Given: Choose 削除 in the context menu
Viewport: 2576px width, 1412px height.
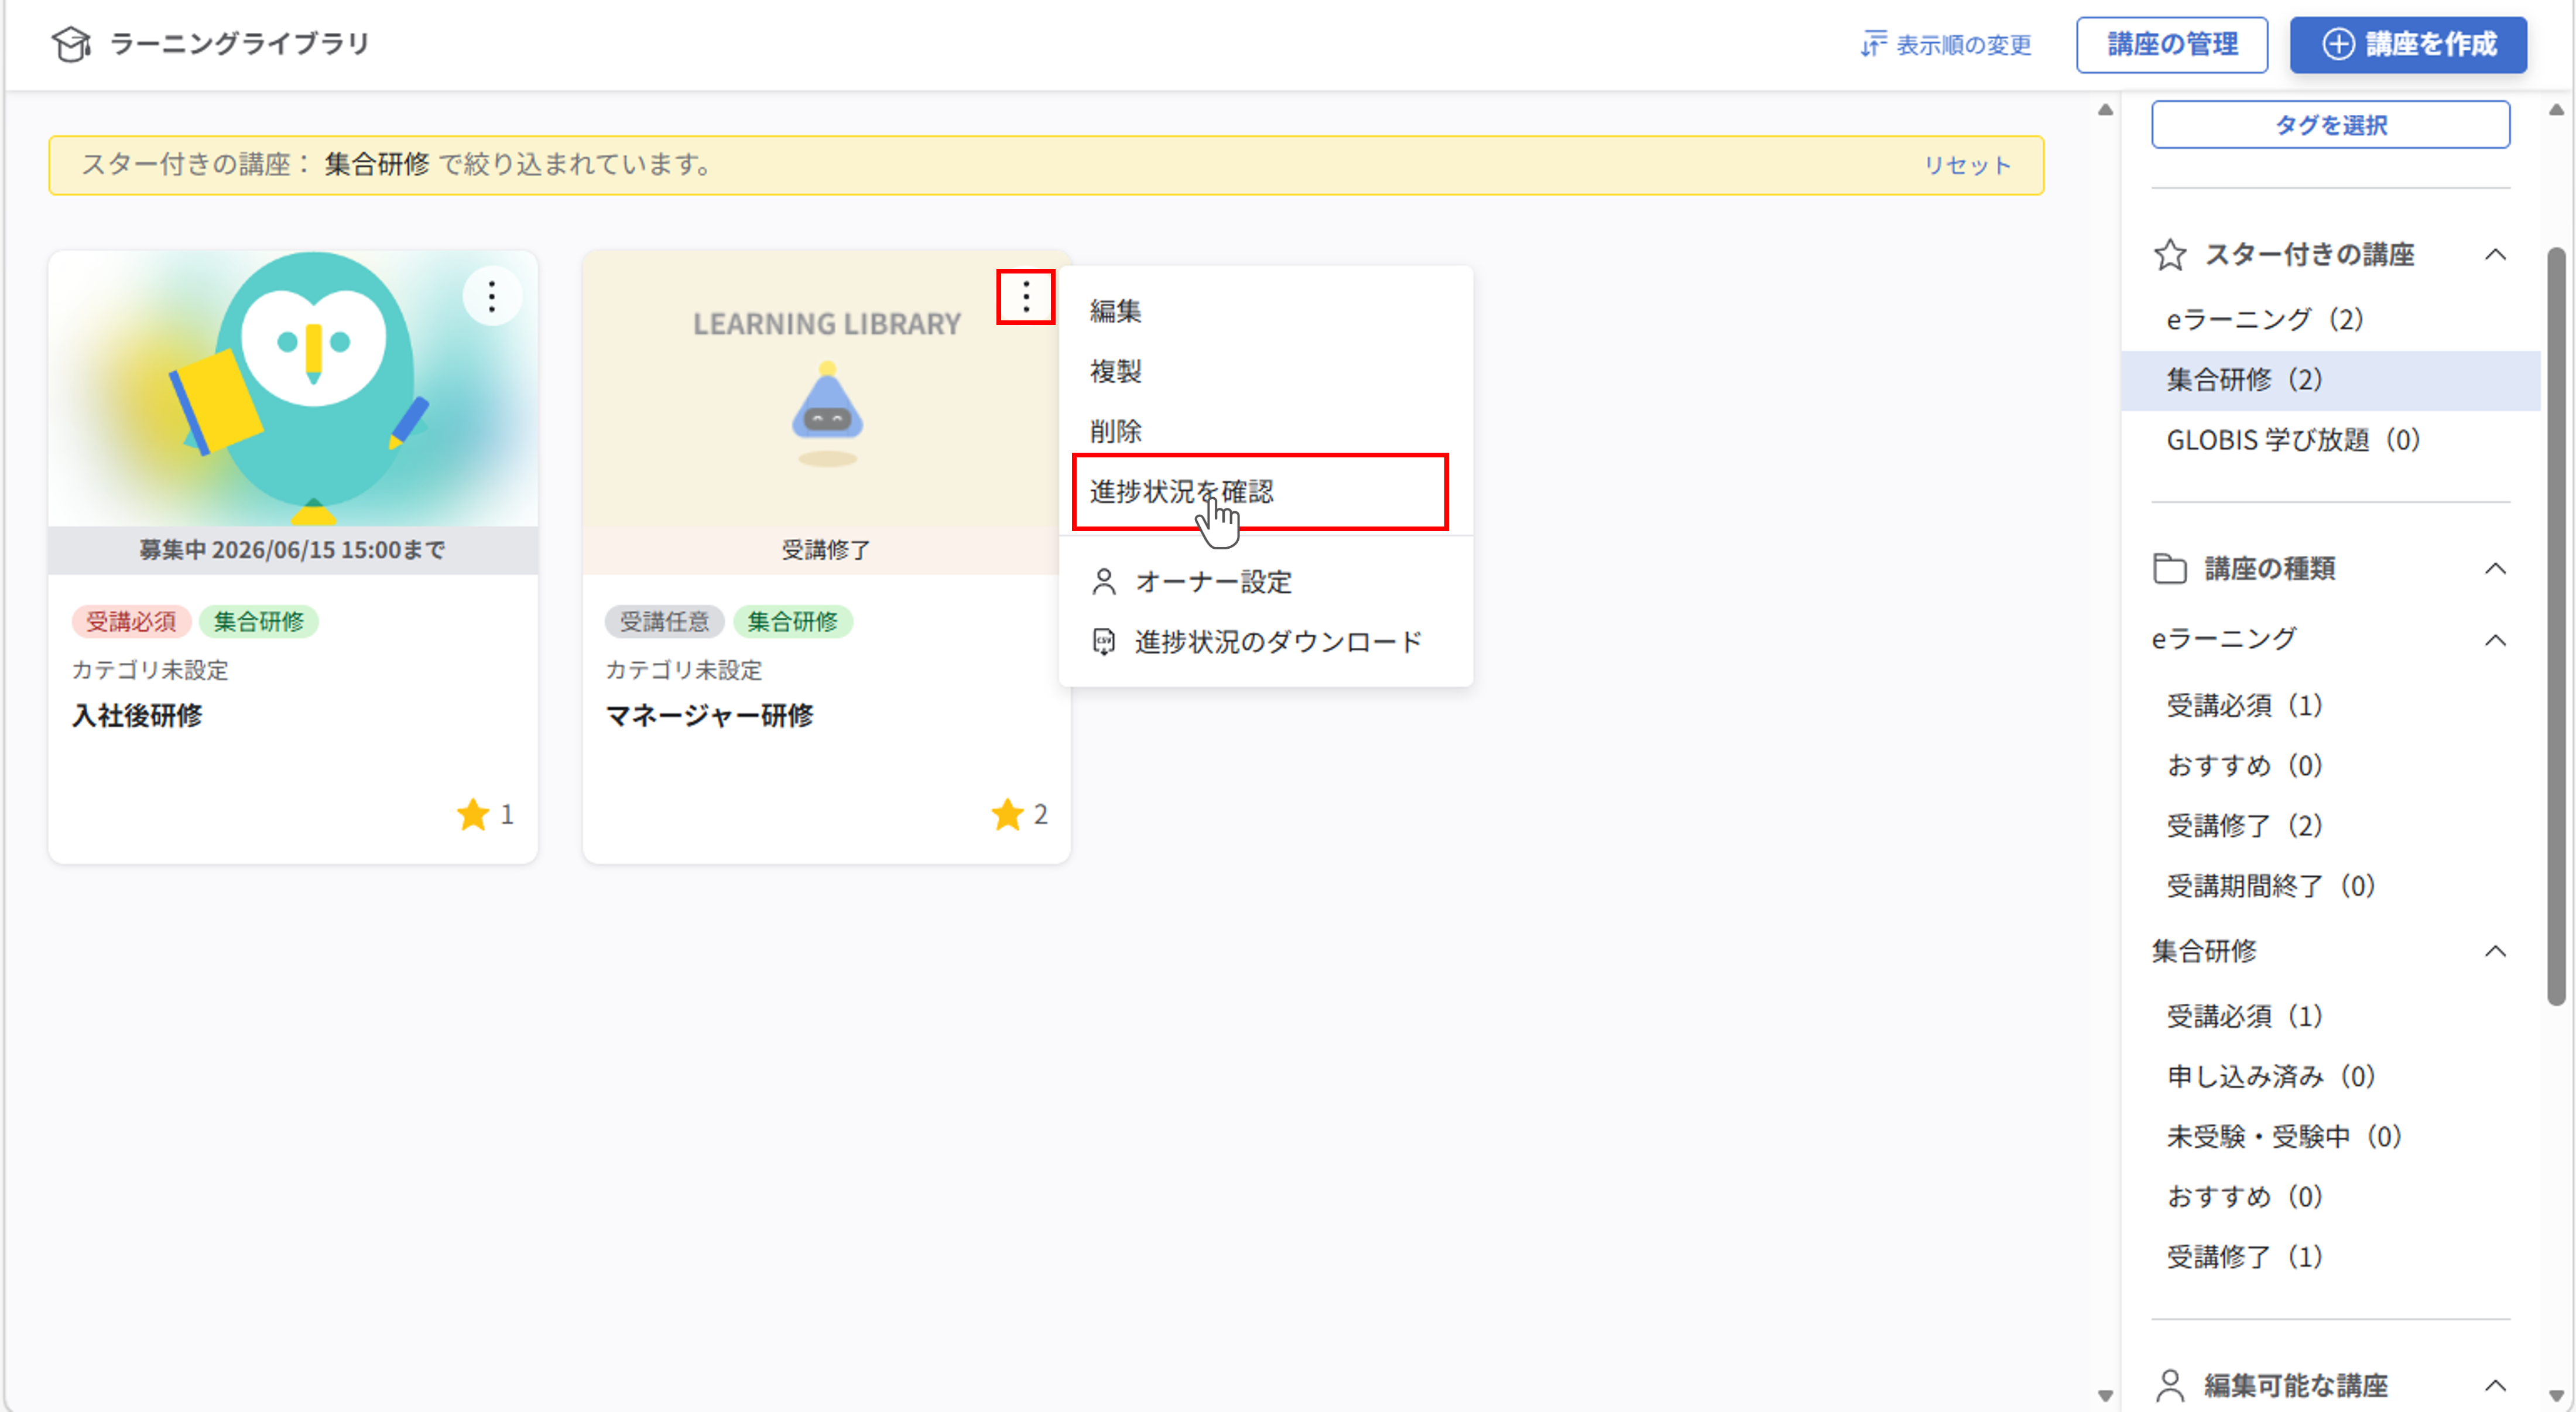Looking at the screenshot, I should [1265, 431].
